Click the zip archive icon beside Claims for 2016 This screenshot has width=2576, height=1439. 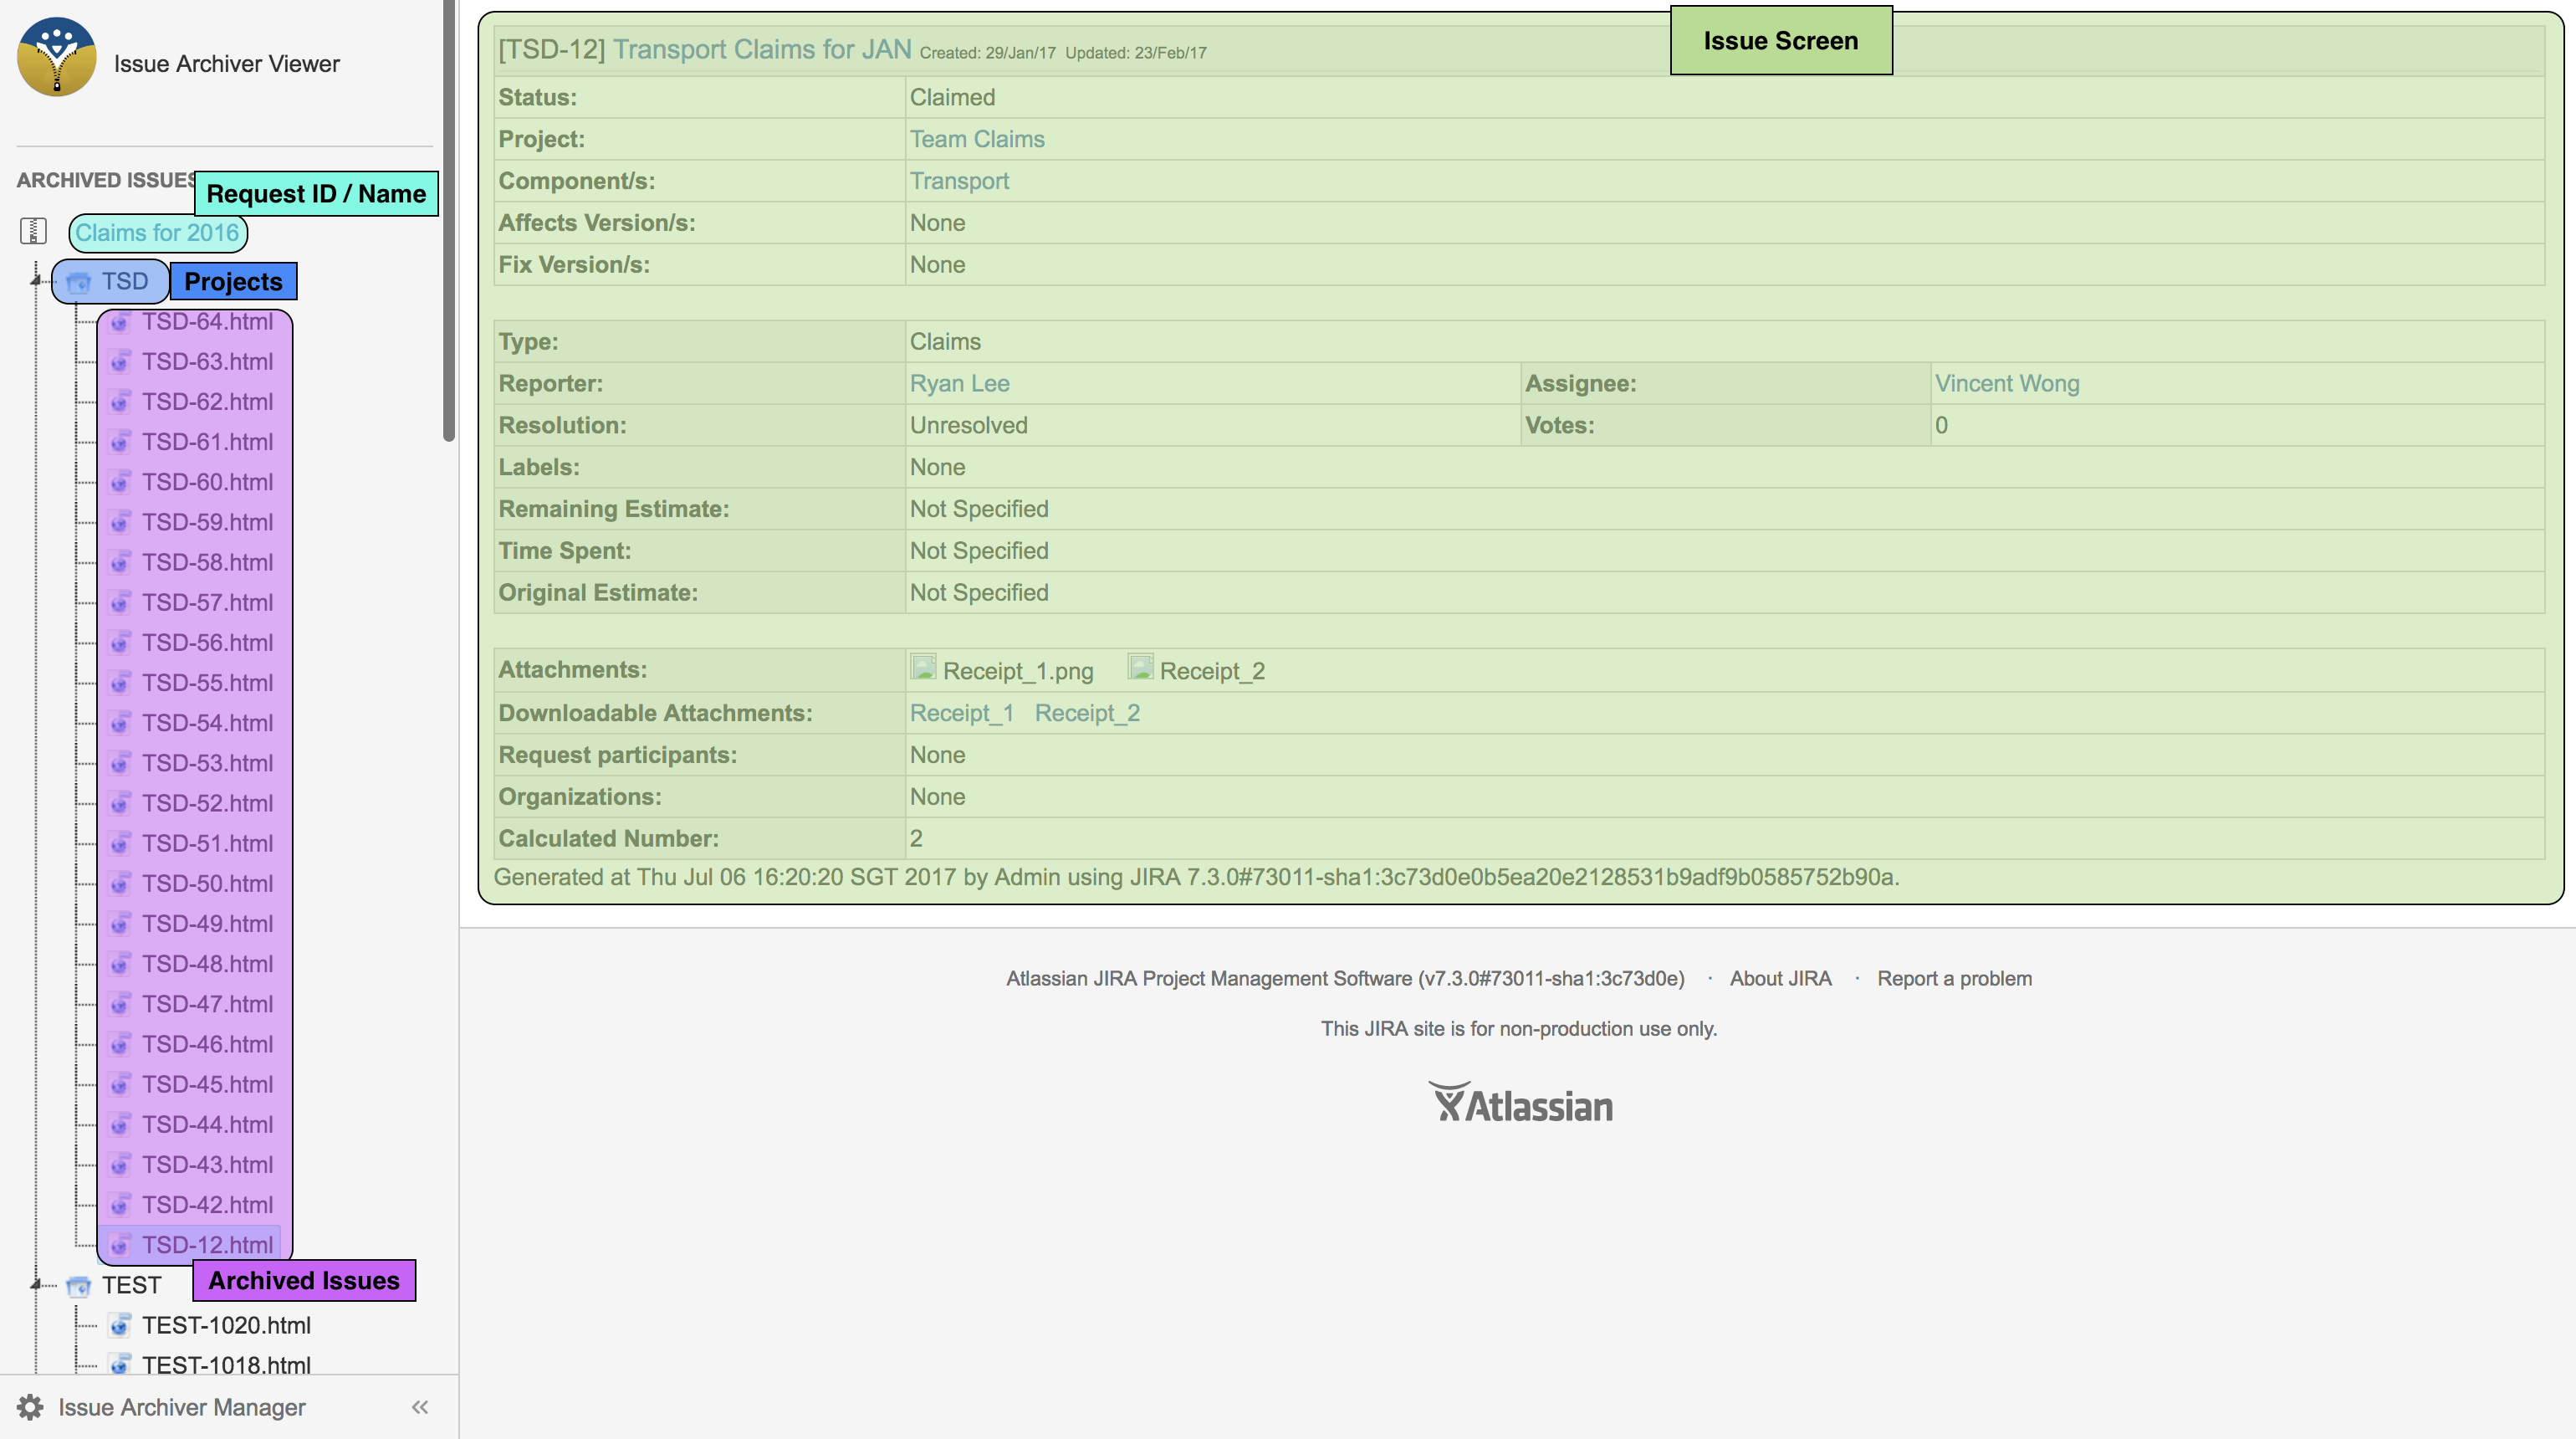pyautogui.click(x=33, y=231)
